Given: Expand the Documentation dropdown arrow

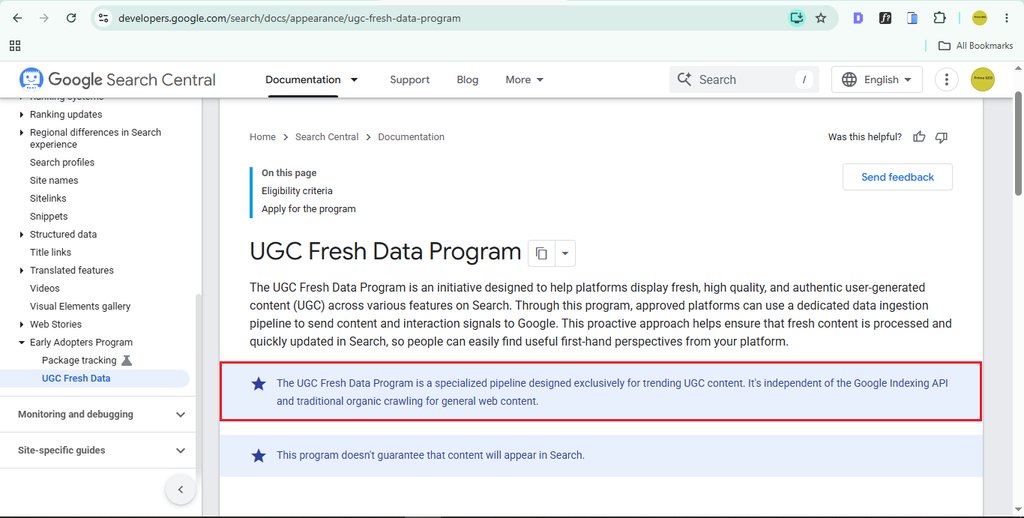Looking at the screenshot, I should coord(354,80).
